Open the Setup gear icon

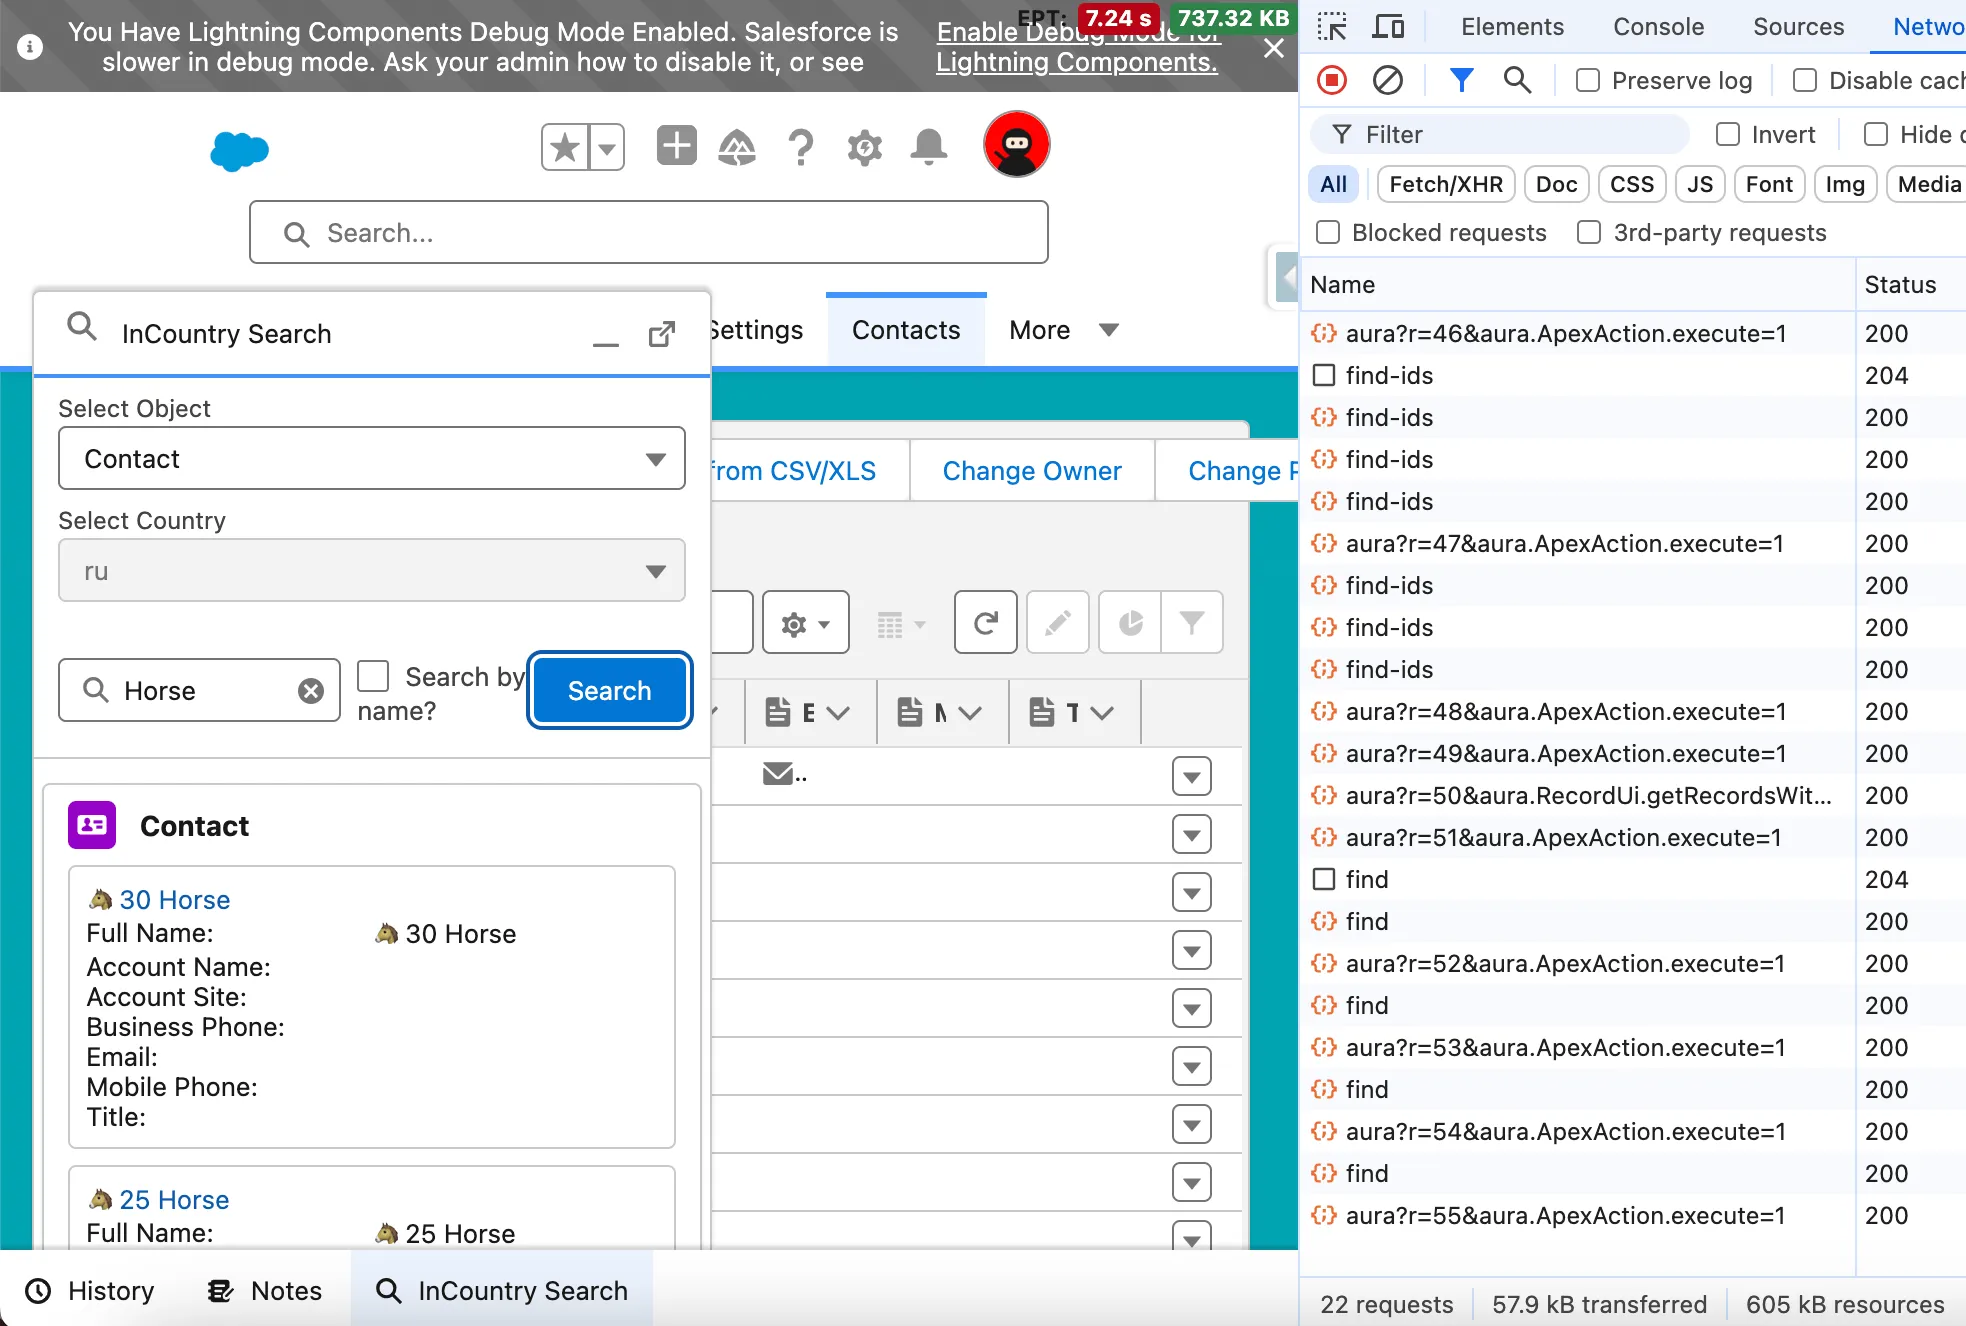(864, 148)
